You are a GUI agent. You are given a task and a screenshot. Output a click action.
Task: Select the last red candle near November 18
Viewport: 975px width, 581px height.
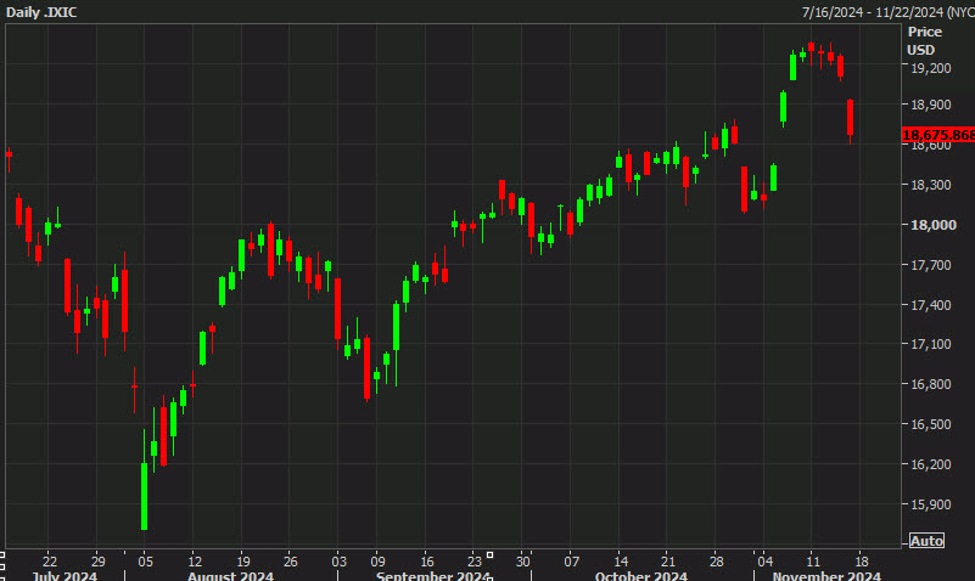coord(849,115)
